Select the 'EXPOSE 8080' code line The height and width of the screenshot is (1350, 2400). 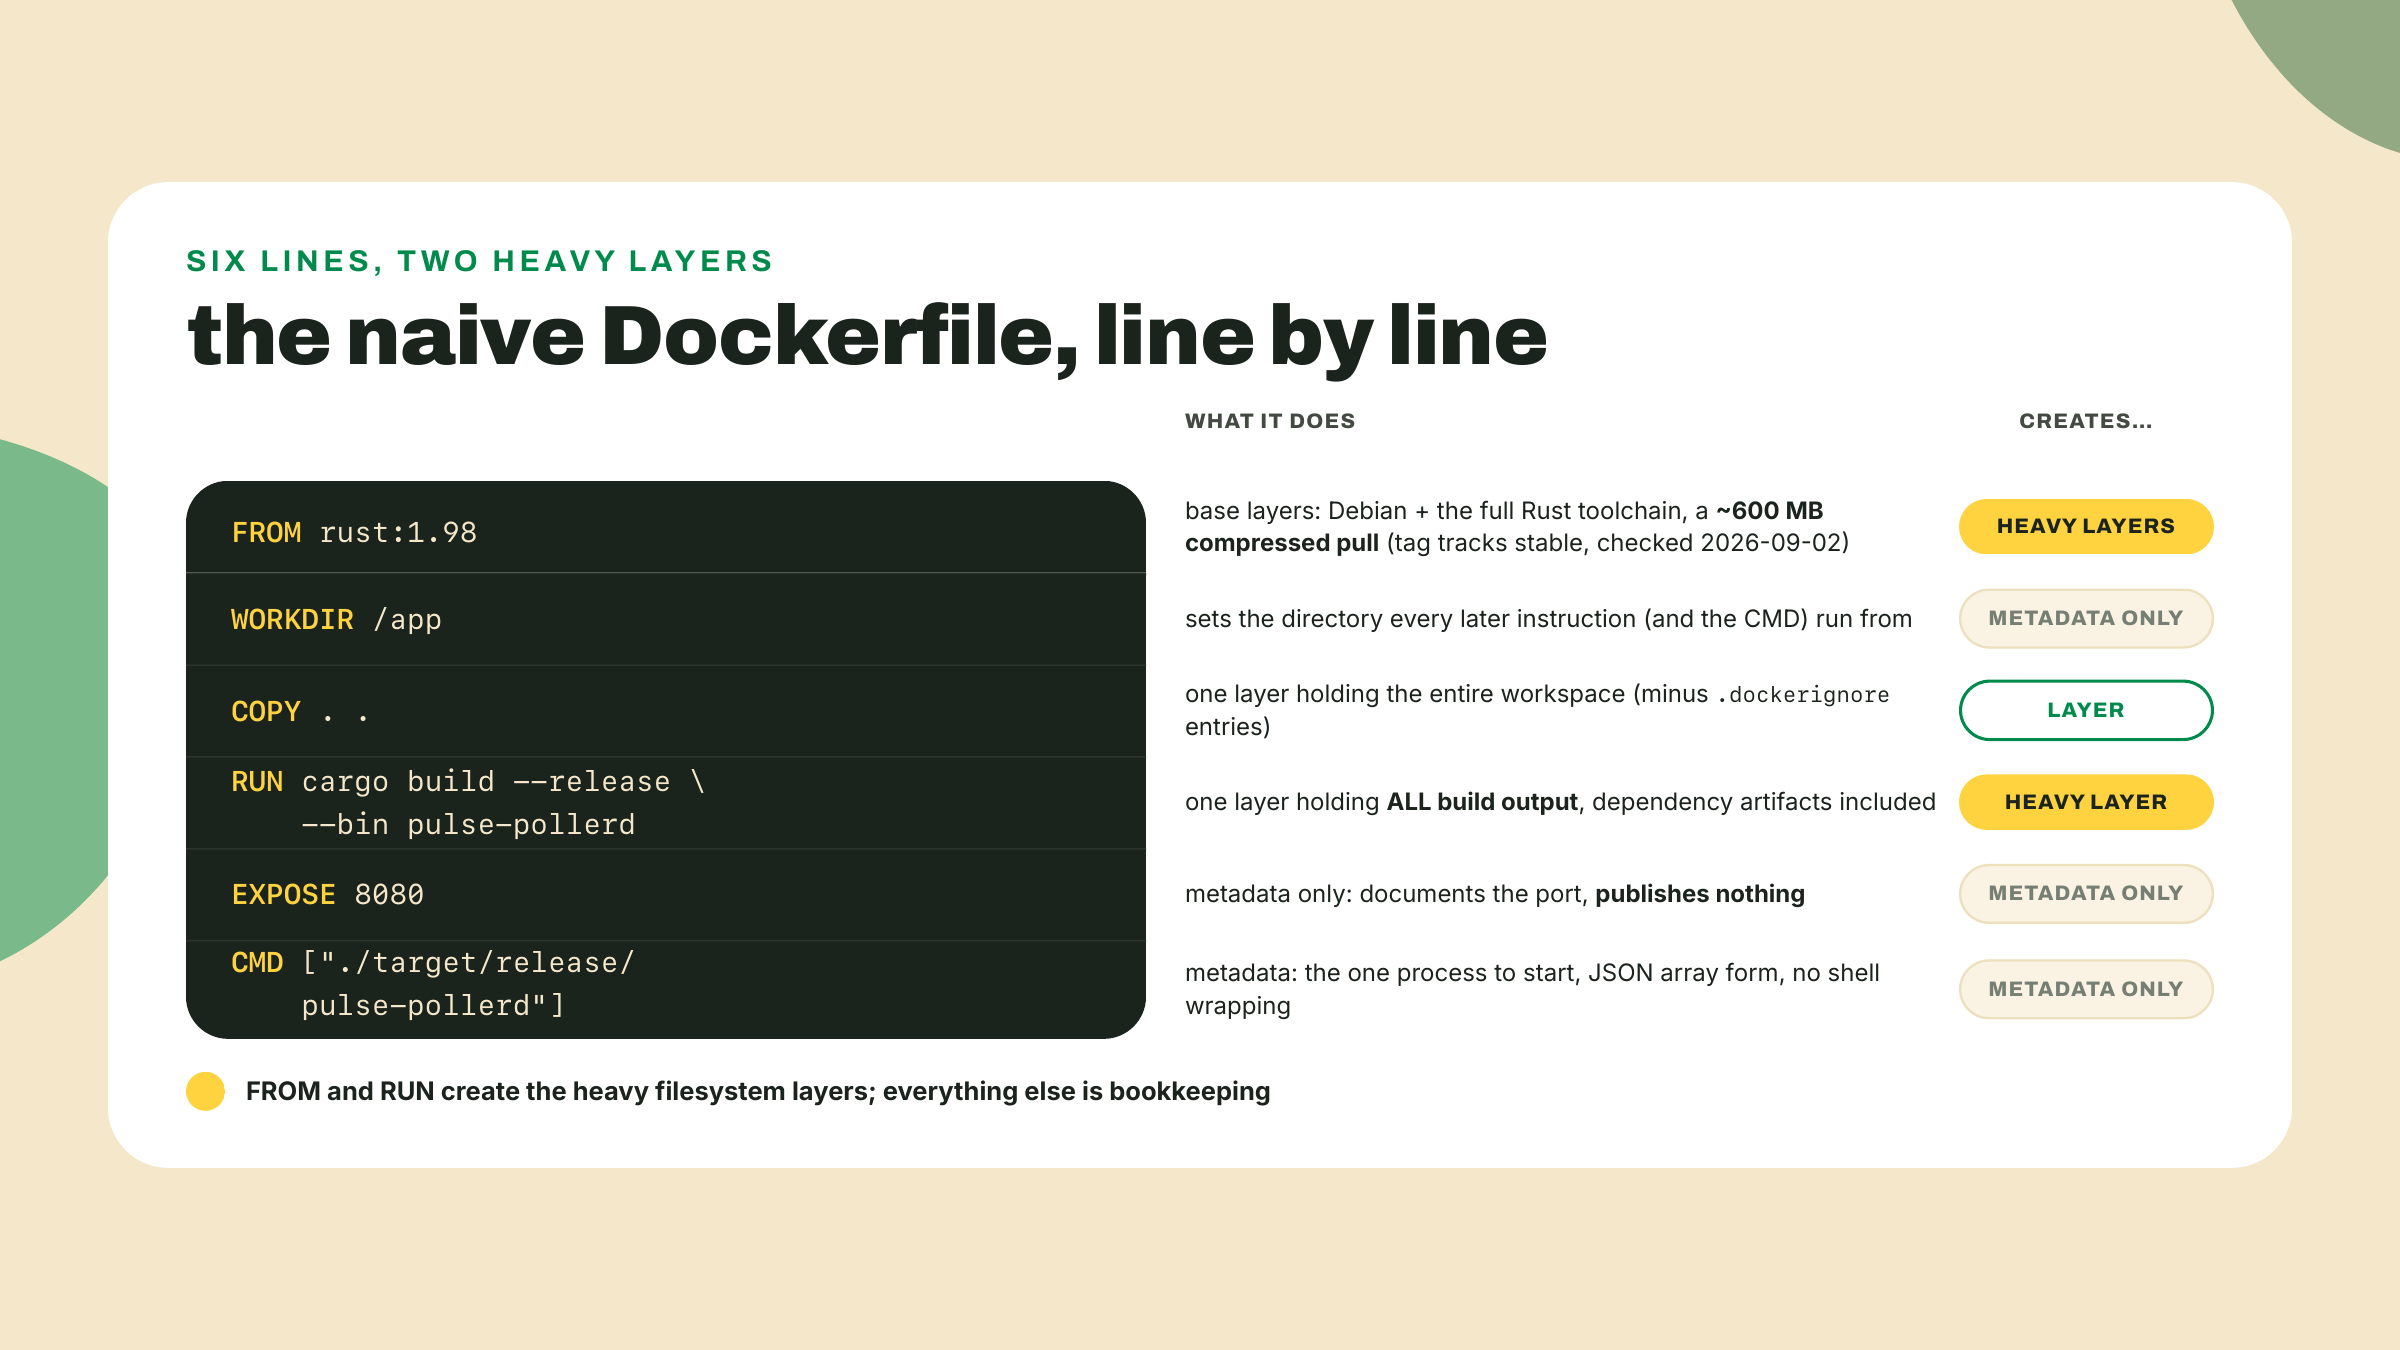click(x=328, y=894)
